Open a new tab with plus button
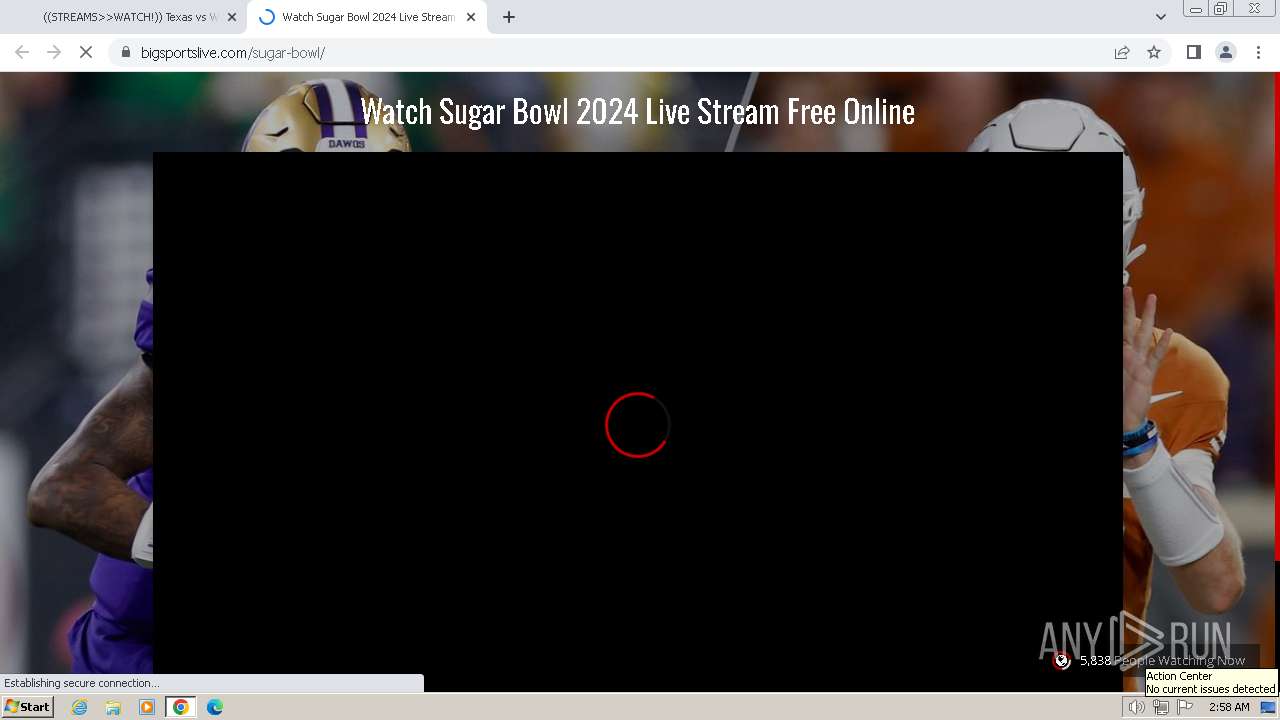 click(509, 17)
